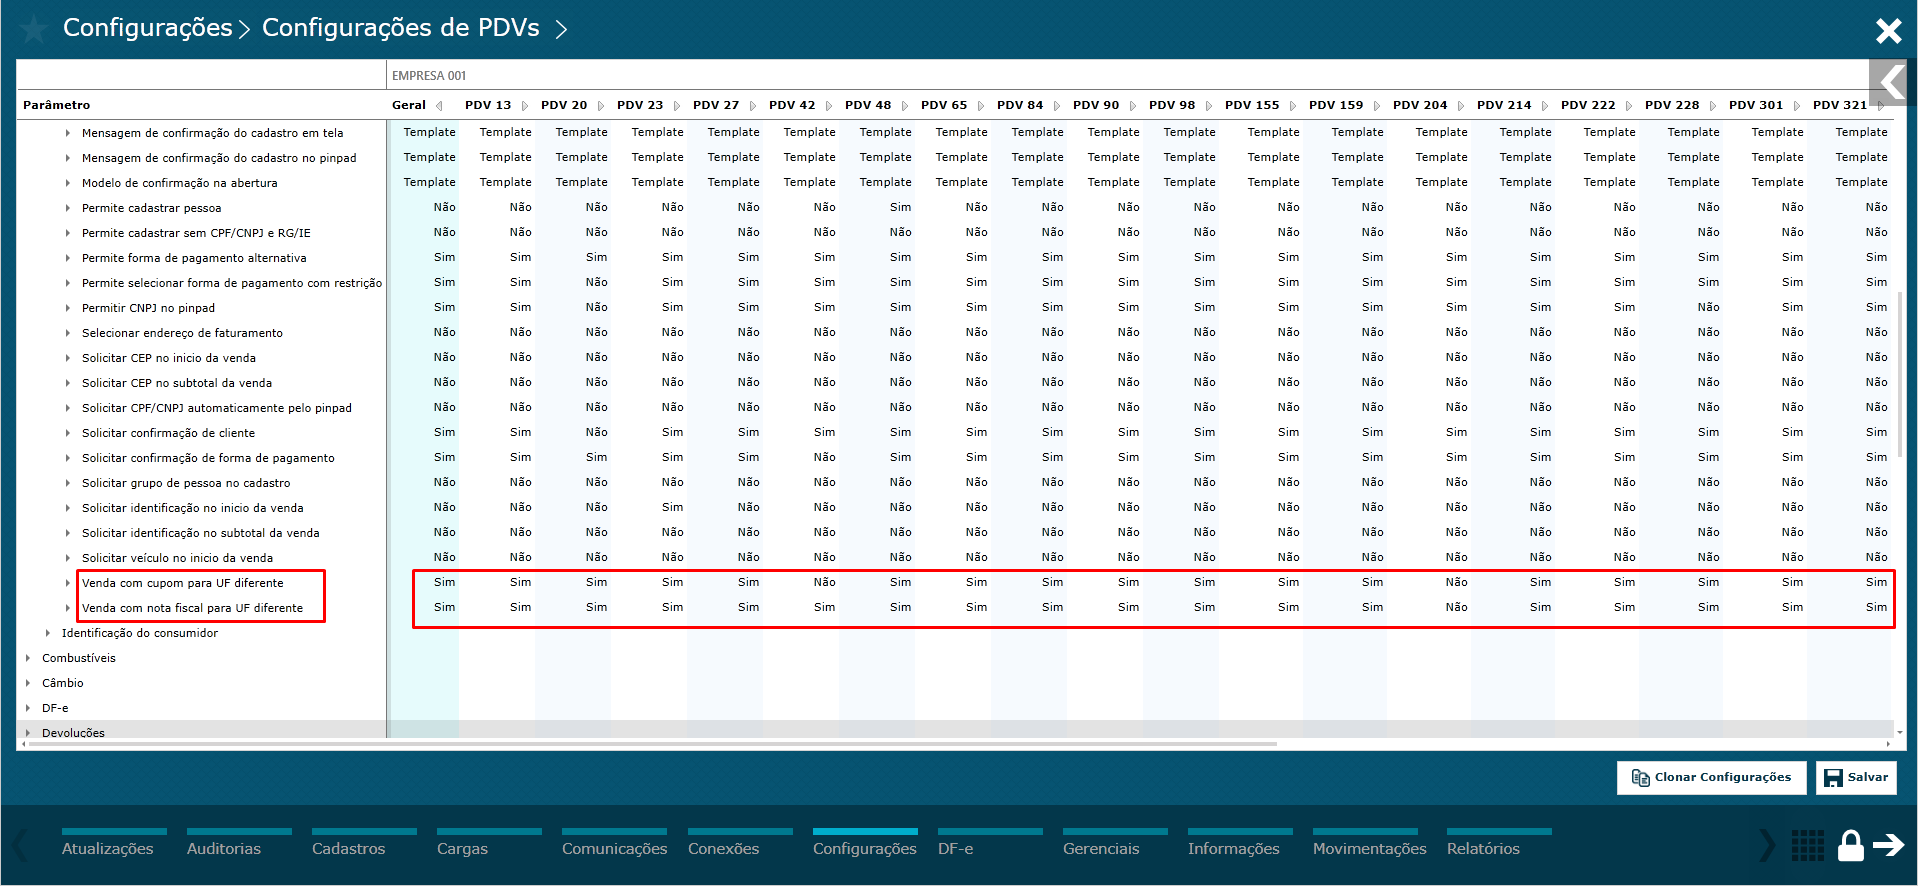This screenshot has height=886, width=1918.
Task: Click the arrow beside PDV 13 header
Action: pos(525,105)
